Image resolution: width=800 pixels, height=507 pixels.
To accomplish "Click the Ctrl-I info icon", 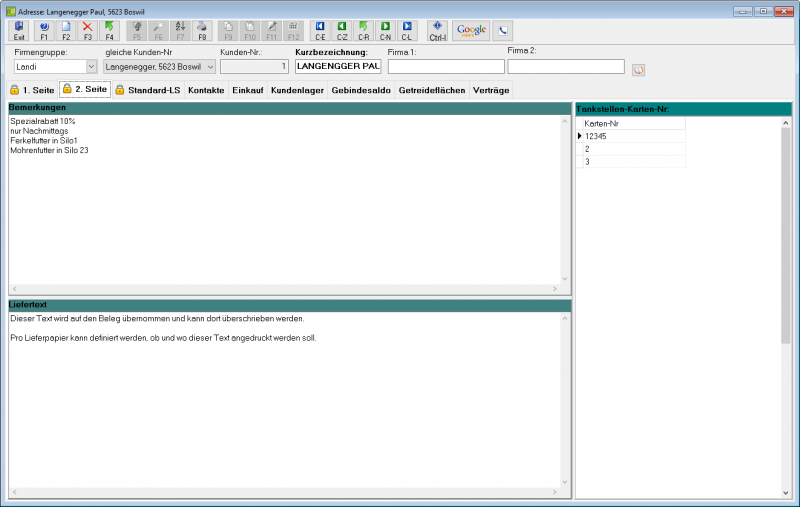I will (437, 31).
